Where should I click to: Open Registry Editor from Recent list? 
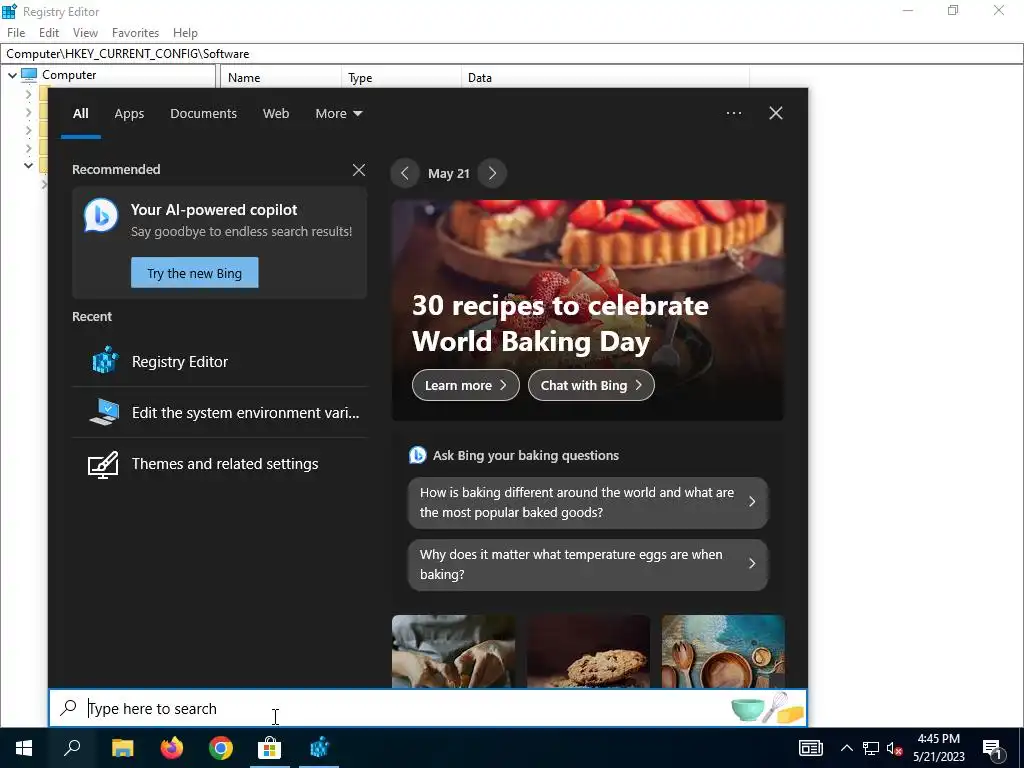pyautogui.click(x=219, y=361)
